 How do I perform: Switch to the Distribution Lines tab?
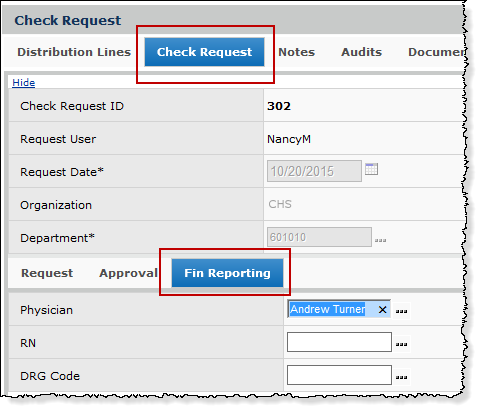[x=74, y=52]
